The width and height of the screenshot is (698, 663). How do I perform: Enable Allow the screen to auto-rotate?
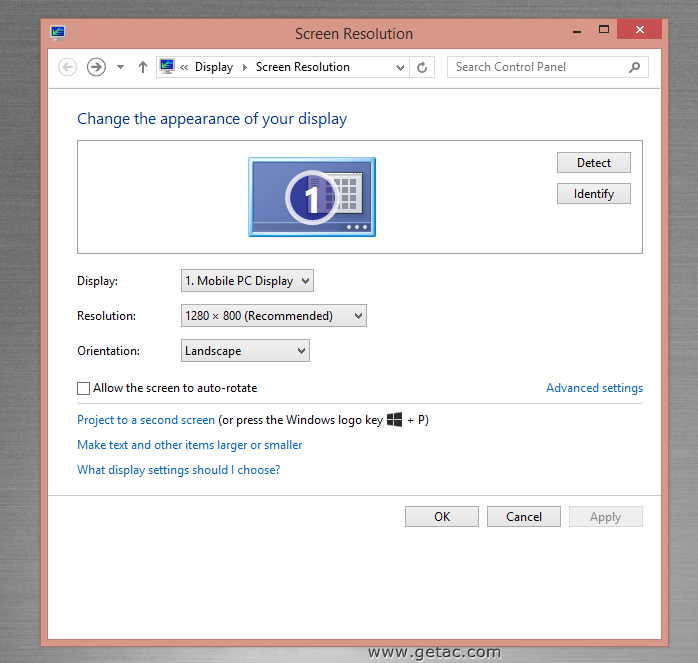(x=84, y=388)
